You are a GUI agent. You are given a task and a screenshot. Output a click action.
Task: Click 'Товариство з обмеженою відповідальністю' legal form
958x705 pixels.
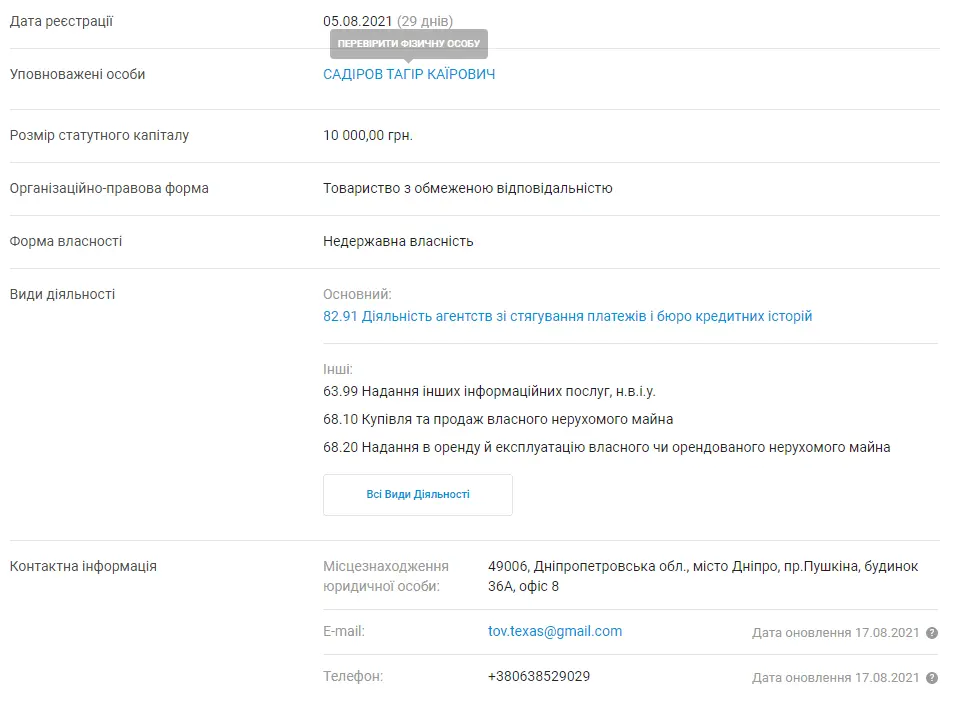(467, 188)
